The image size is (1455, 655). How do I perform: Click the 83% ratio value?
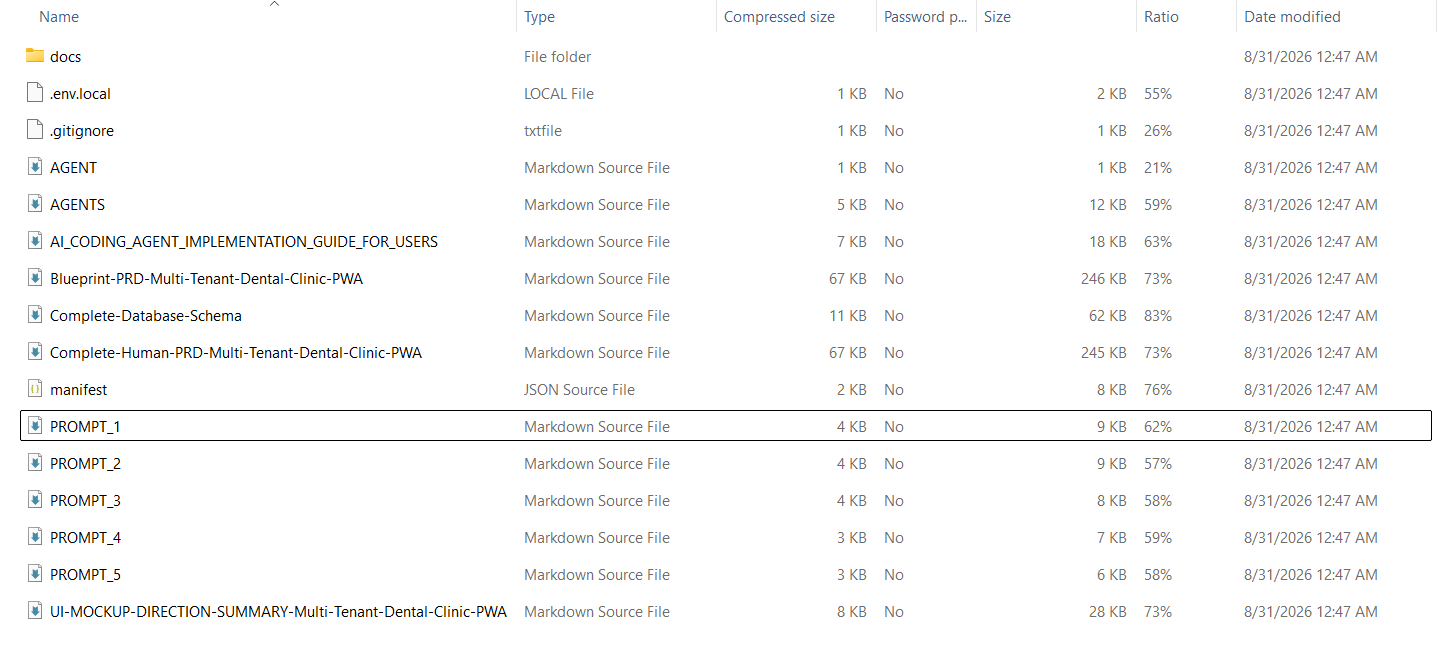click(x=1158, y=316)
